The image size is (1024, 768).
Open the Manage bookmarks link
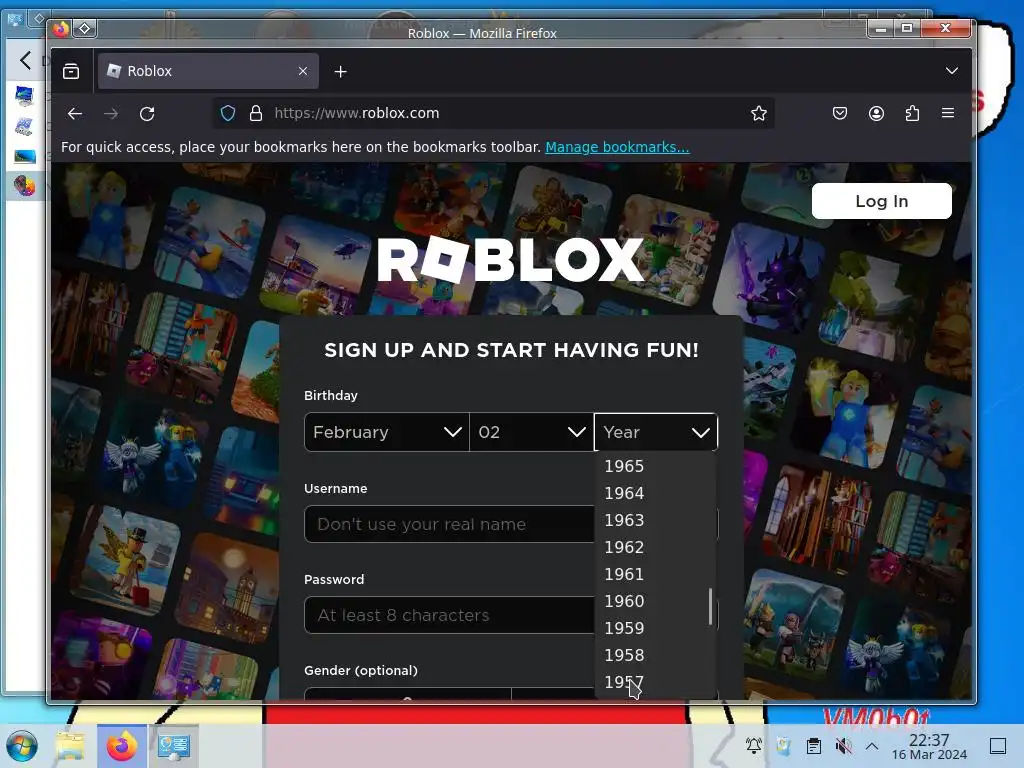click(x=617, y=147)
